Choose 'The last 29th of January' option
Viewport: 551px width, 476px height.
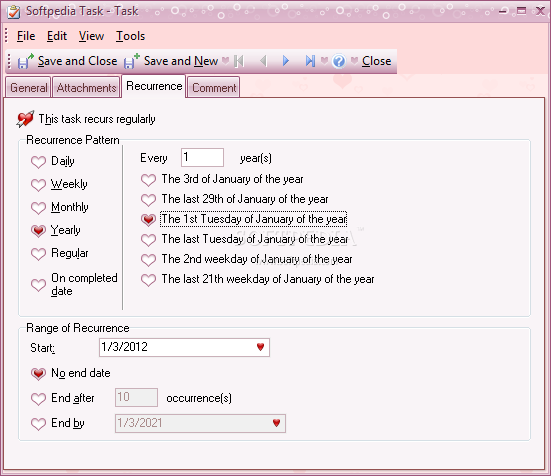pos(148,200)
